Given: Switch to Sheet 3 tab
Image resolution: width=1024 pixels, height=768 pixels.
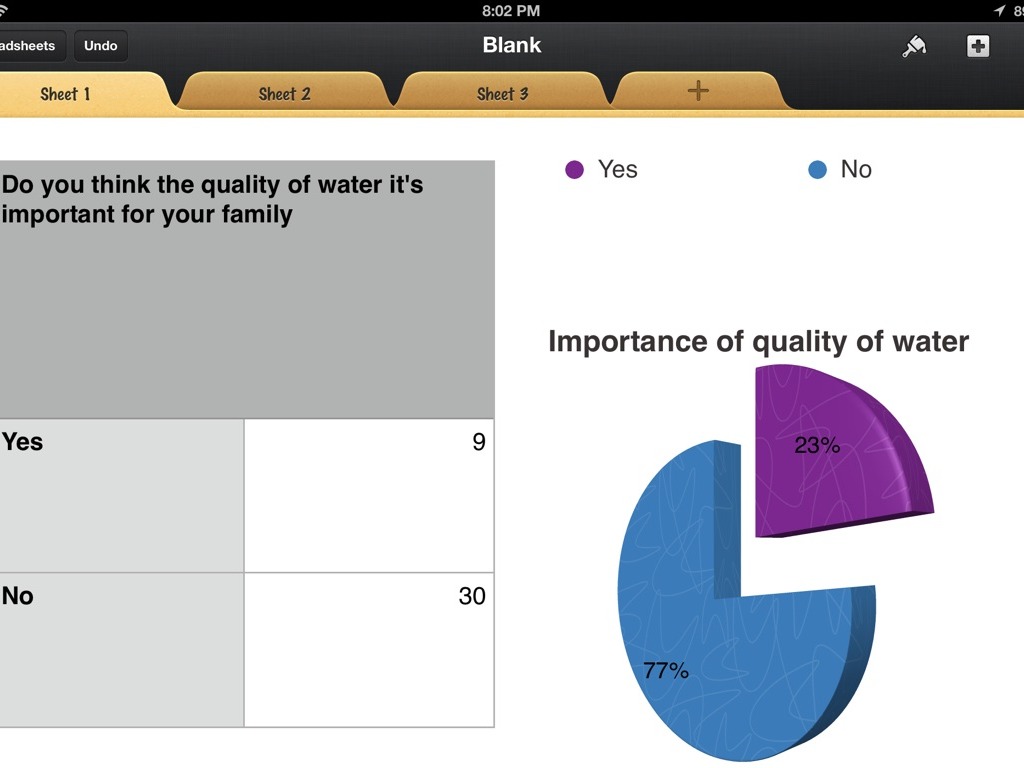Looking at the screenshot, I should tap(502, 94).
